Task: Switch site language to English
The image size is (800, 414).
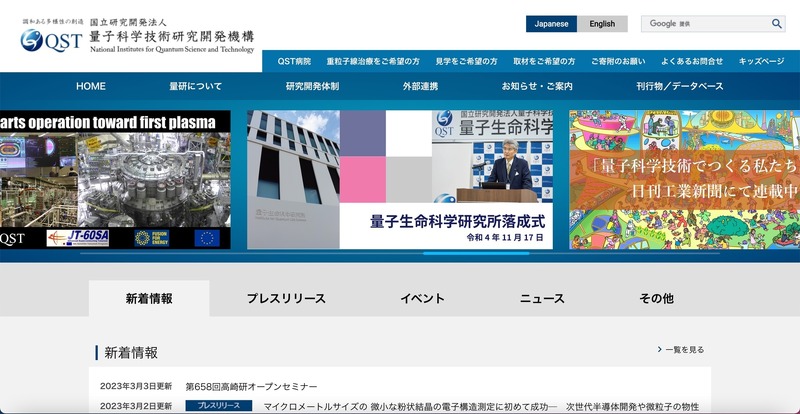Action: click(602, 24)
